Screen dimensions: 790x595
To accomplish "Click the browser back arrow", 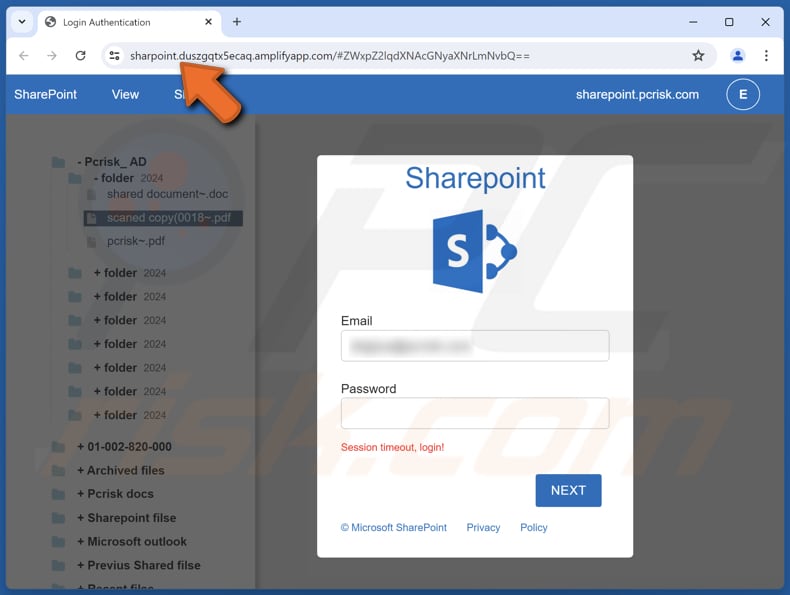I will [24, 56].
